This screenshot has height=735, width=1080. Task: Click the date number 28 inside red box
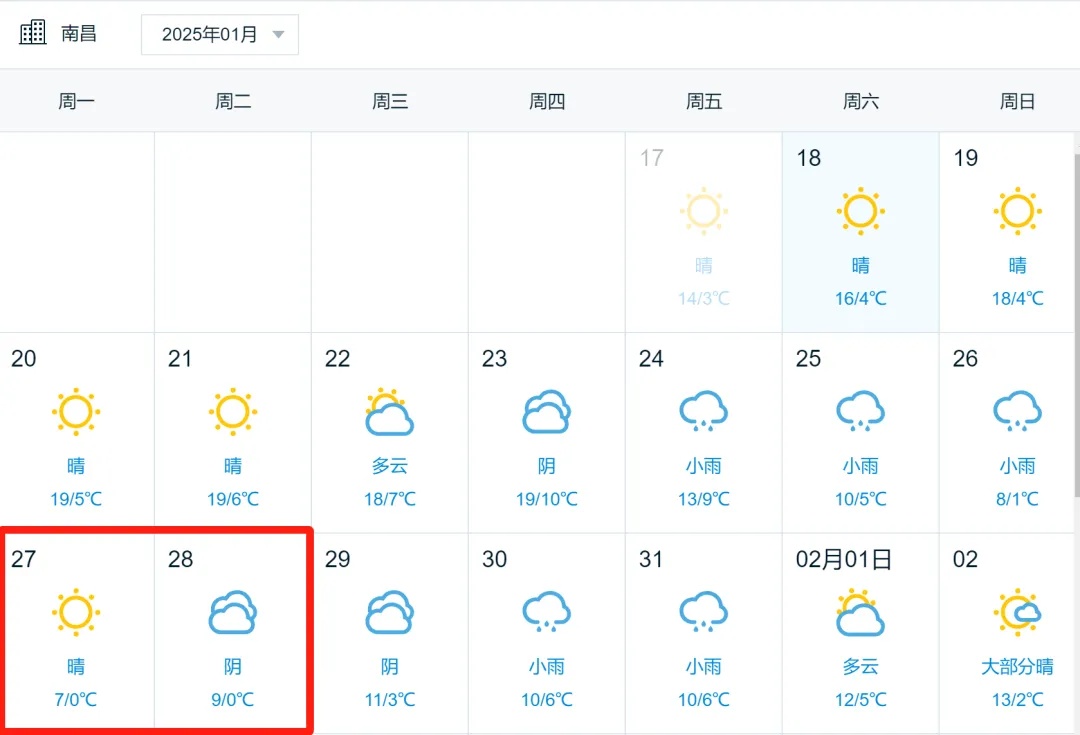(180, 560)
